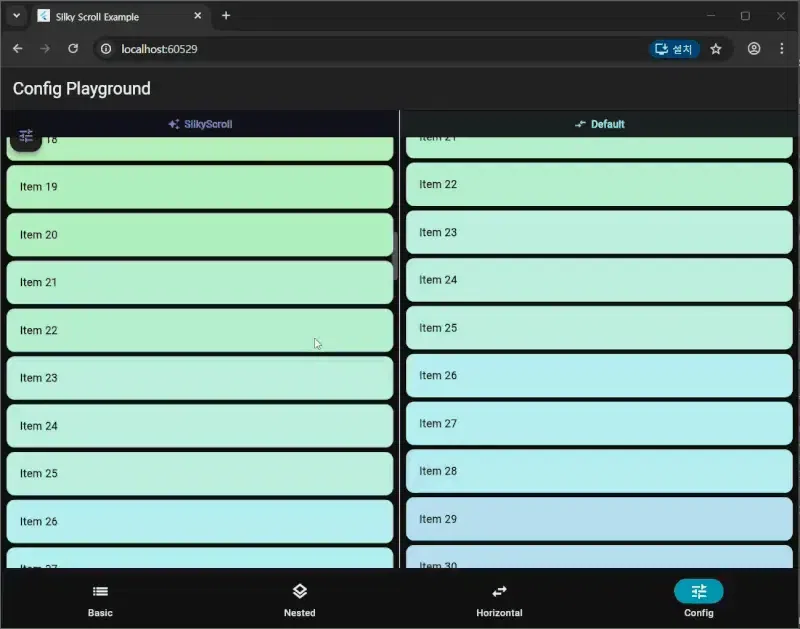Click Item 22 in Default list
This screenshot has height=629, width=800.
(599, 184)
